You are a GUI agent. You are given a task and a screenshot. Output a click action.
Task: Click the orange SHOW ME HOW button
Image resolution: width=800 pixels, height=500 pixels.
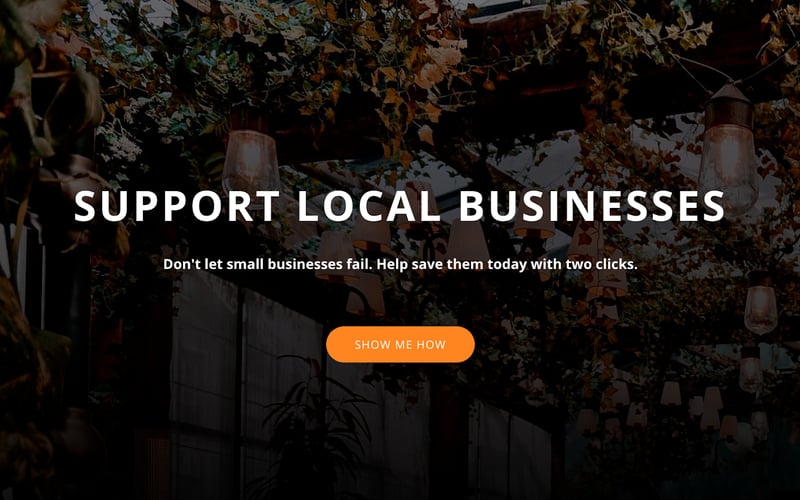click(x=400, y=344)
